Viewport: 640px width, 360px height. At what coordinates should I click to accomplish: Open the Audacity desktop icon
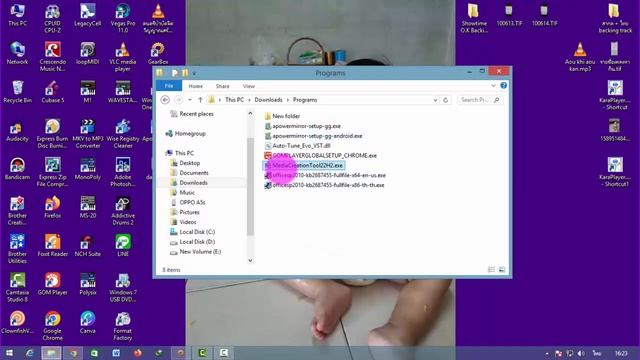tap(18, 131)
